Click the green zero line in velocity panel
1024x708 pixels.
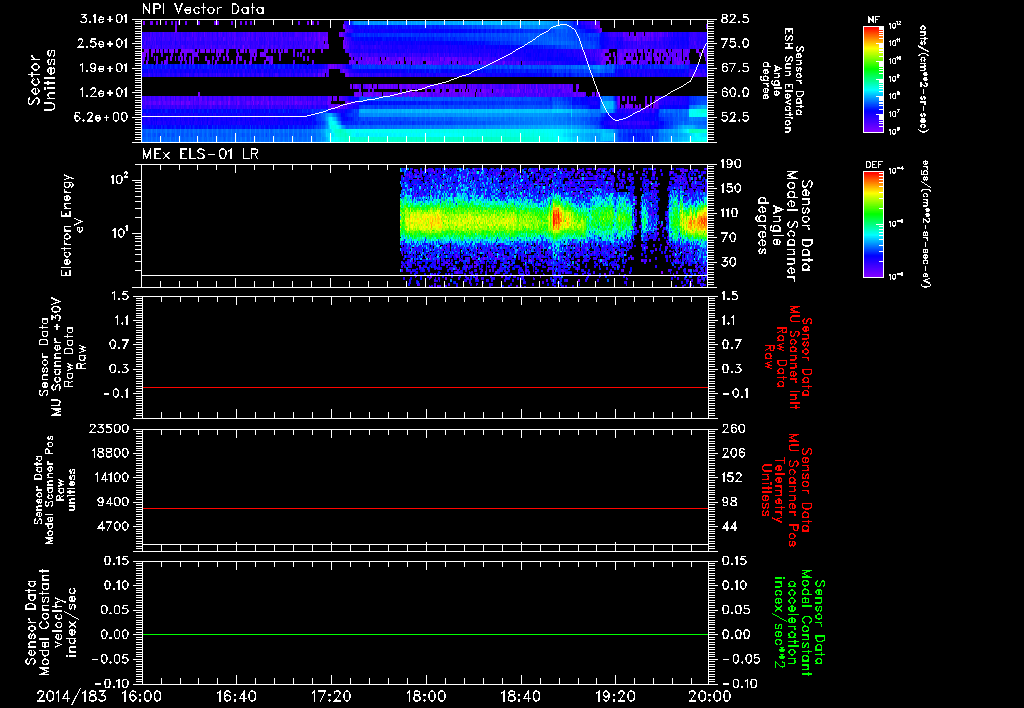[425, 634]
